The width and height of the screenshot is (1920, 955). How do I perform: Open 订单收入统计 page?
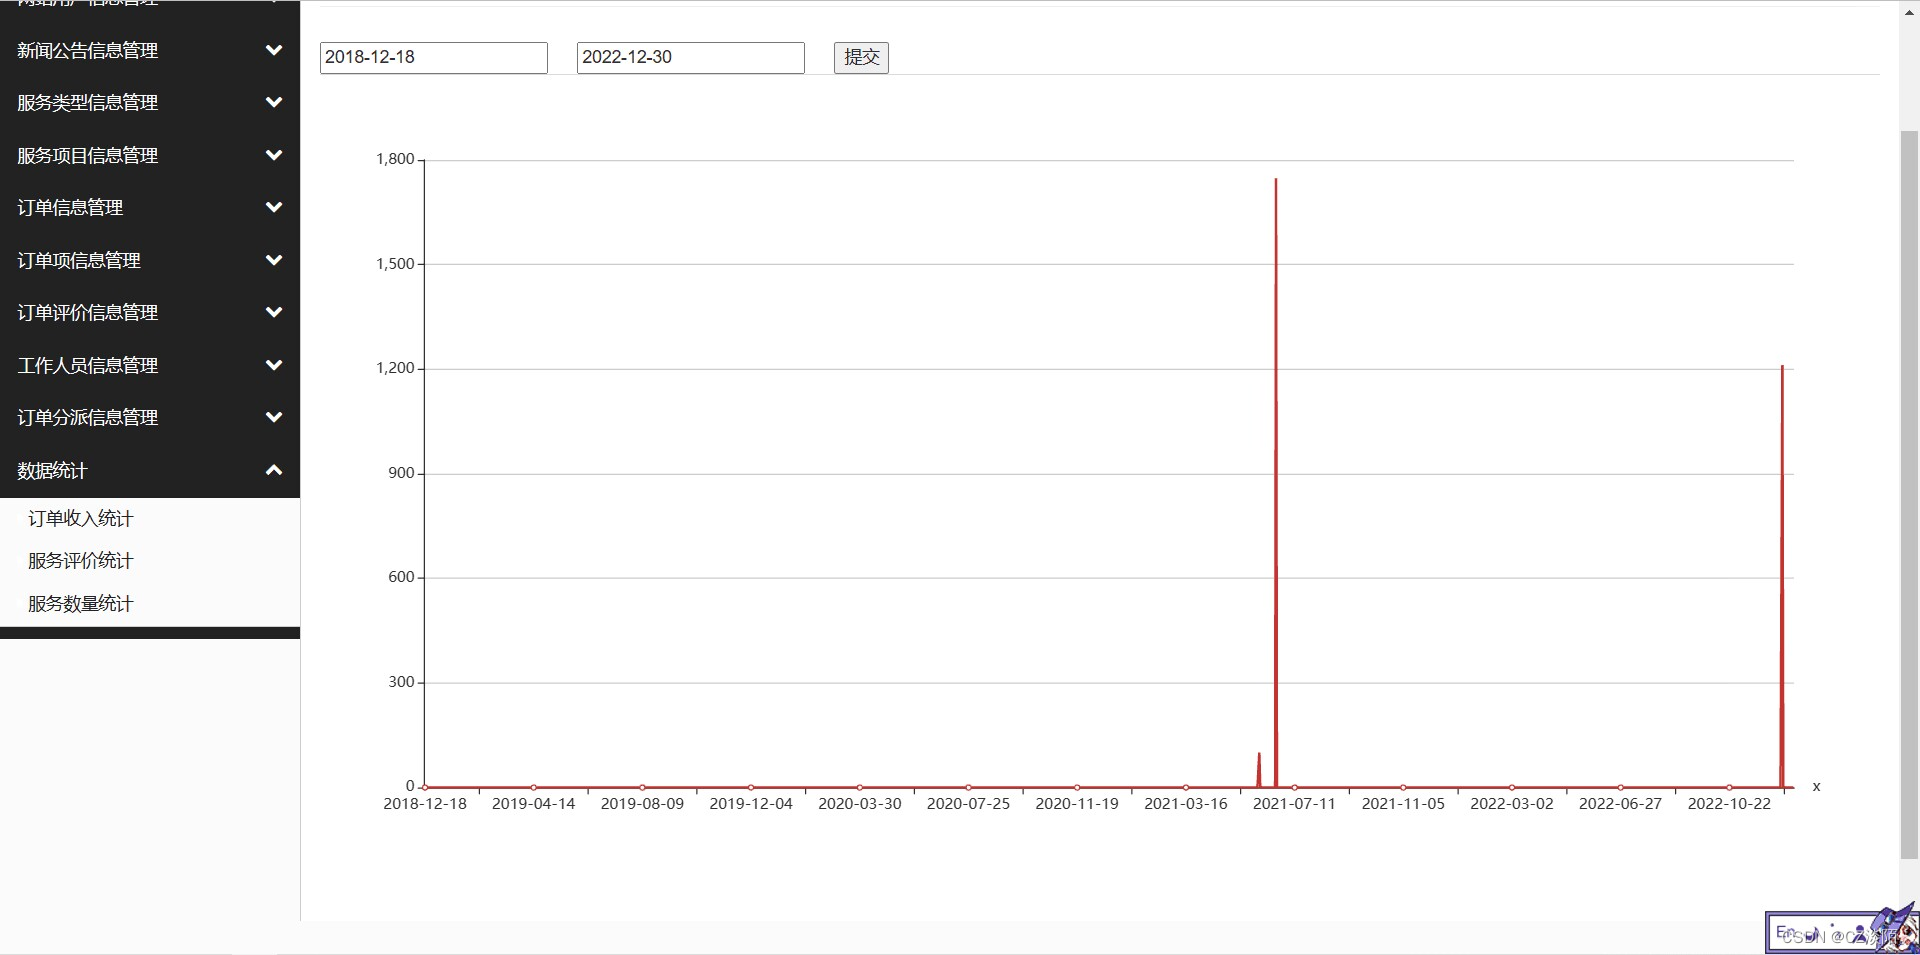81,518
